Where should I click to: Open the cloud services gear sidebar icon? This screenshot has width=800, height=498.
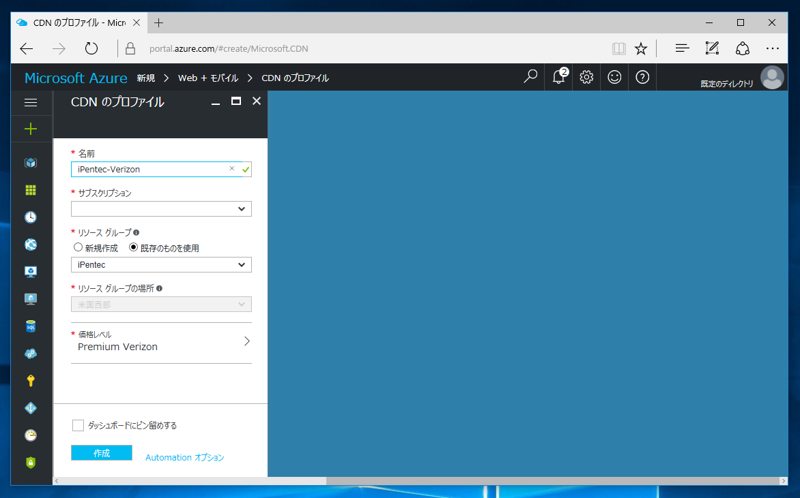point(31,354)
